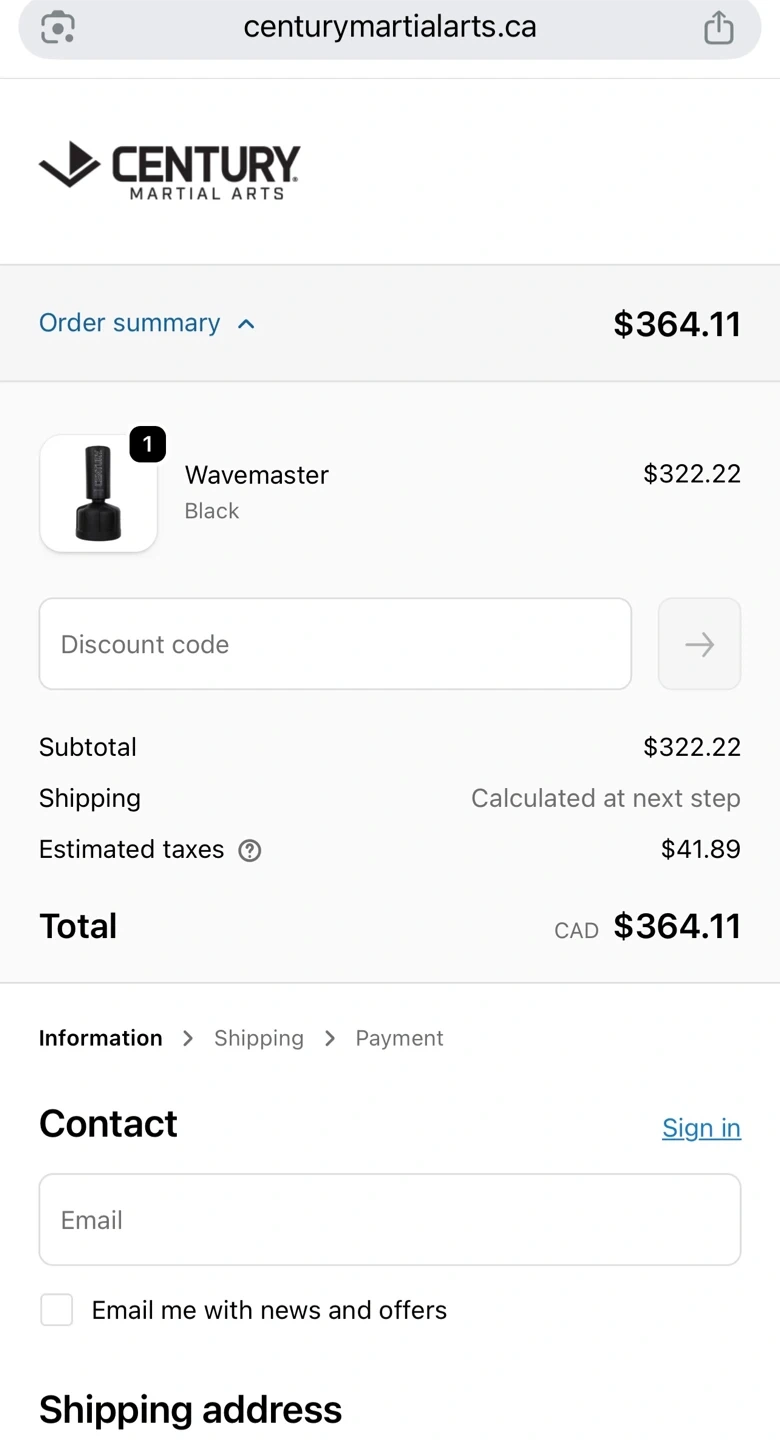Click the estimated taxes help icon
This screenshot has width=780, height=1440.
coord(250,850)
